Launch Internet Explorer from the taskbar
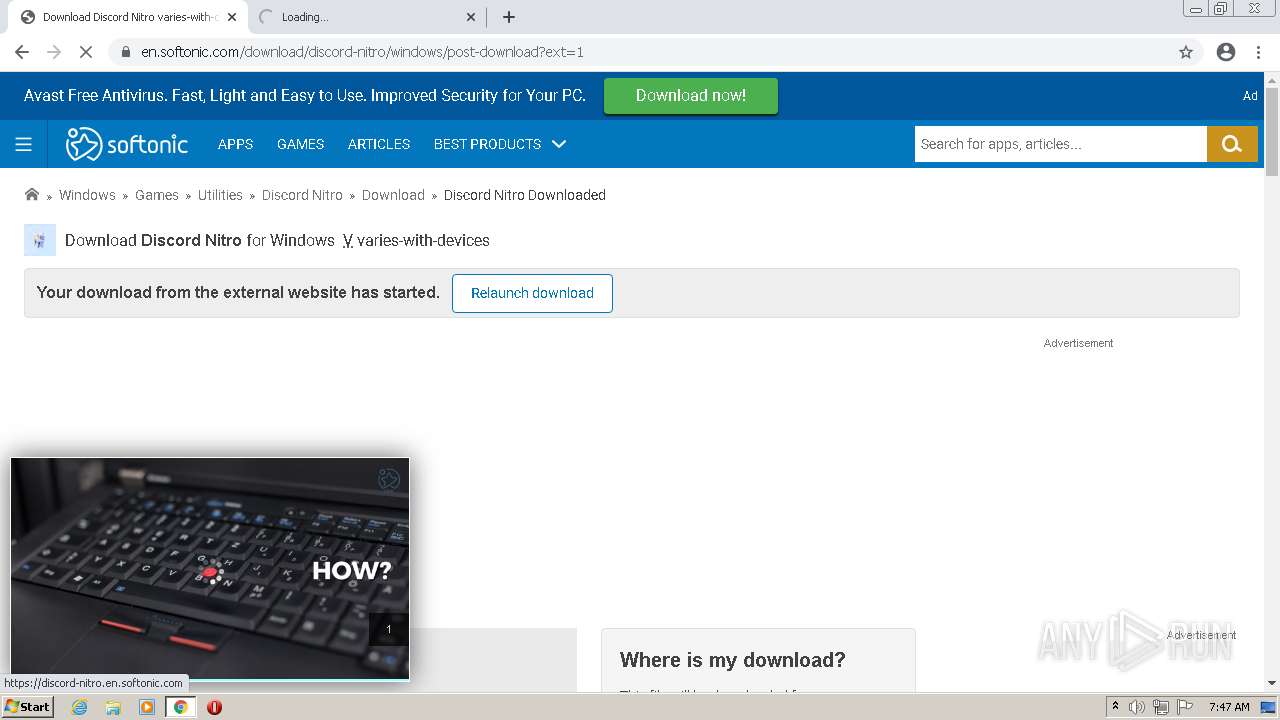Viewport: 1280px width, 720px height. point(80,707)
